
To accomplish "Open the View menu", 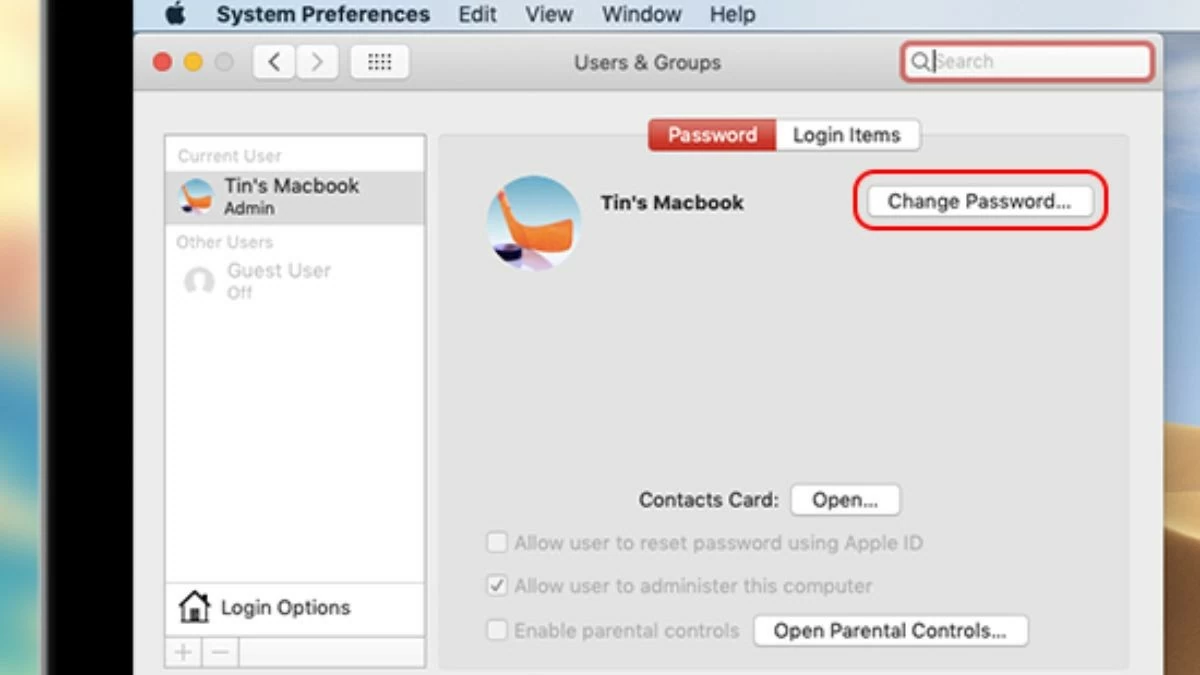I will (x=548, y=15).
